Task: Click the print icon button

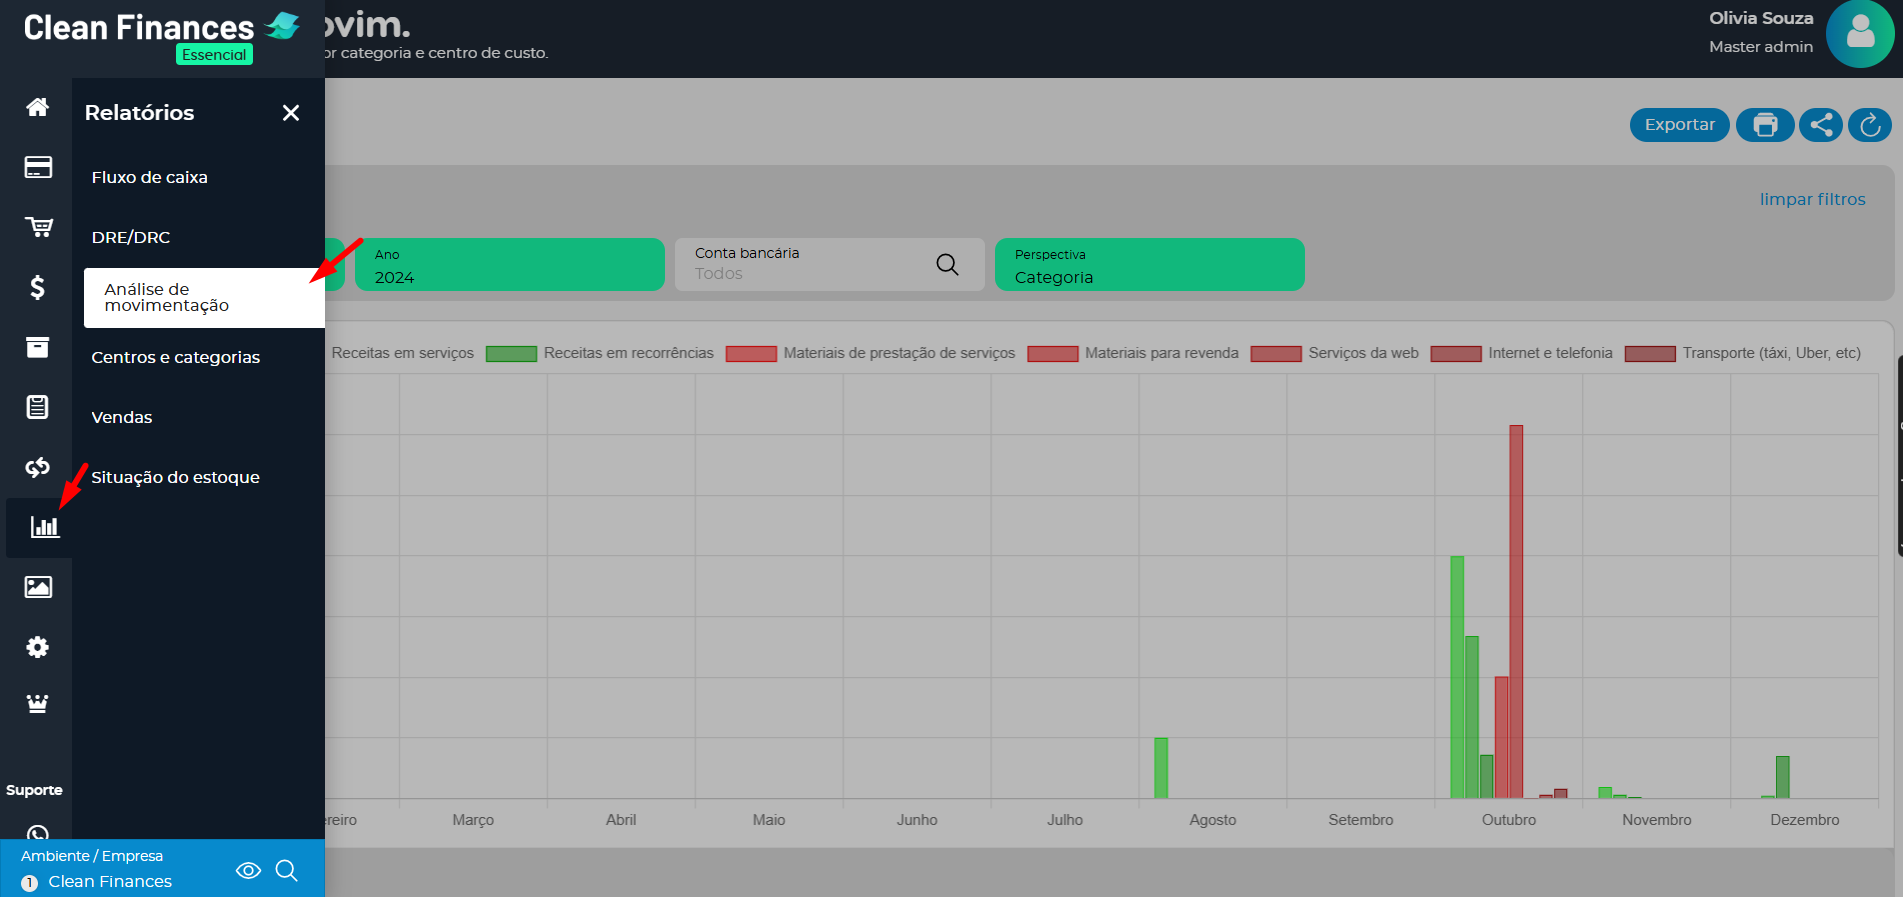Action: pyautogui.click(x=1765, y=125)
